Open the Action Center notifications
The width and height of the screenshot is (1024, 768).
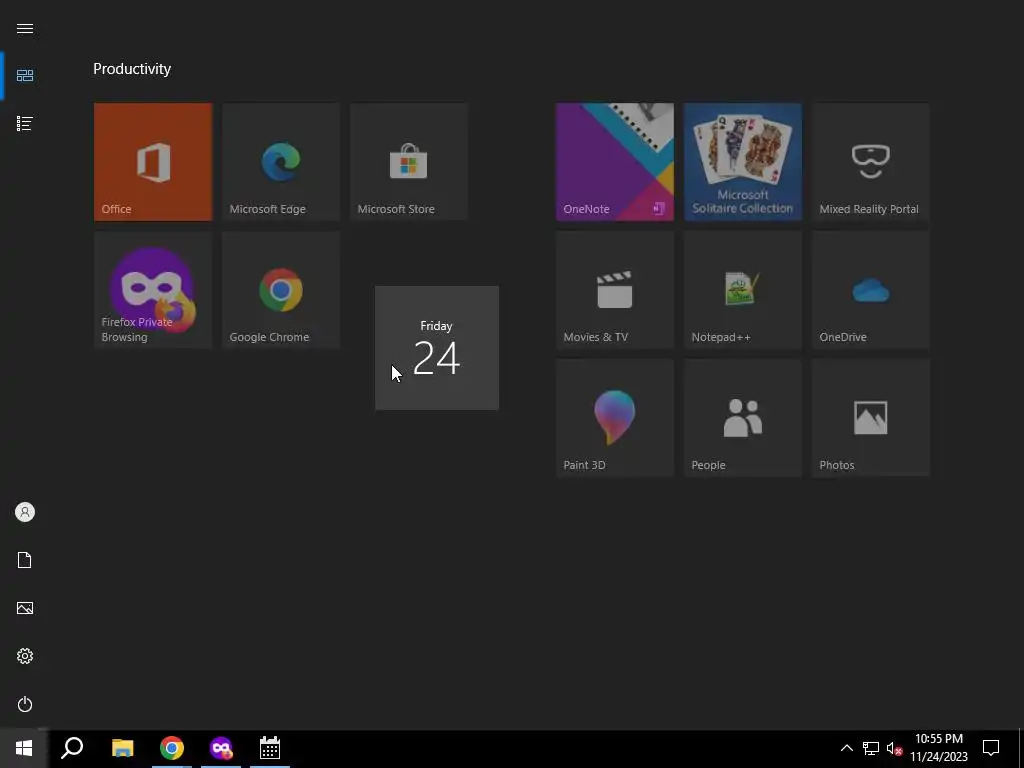(991, 748)
